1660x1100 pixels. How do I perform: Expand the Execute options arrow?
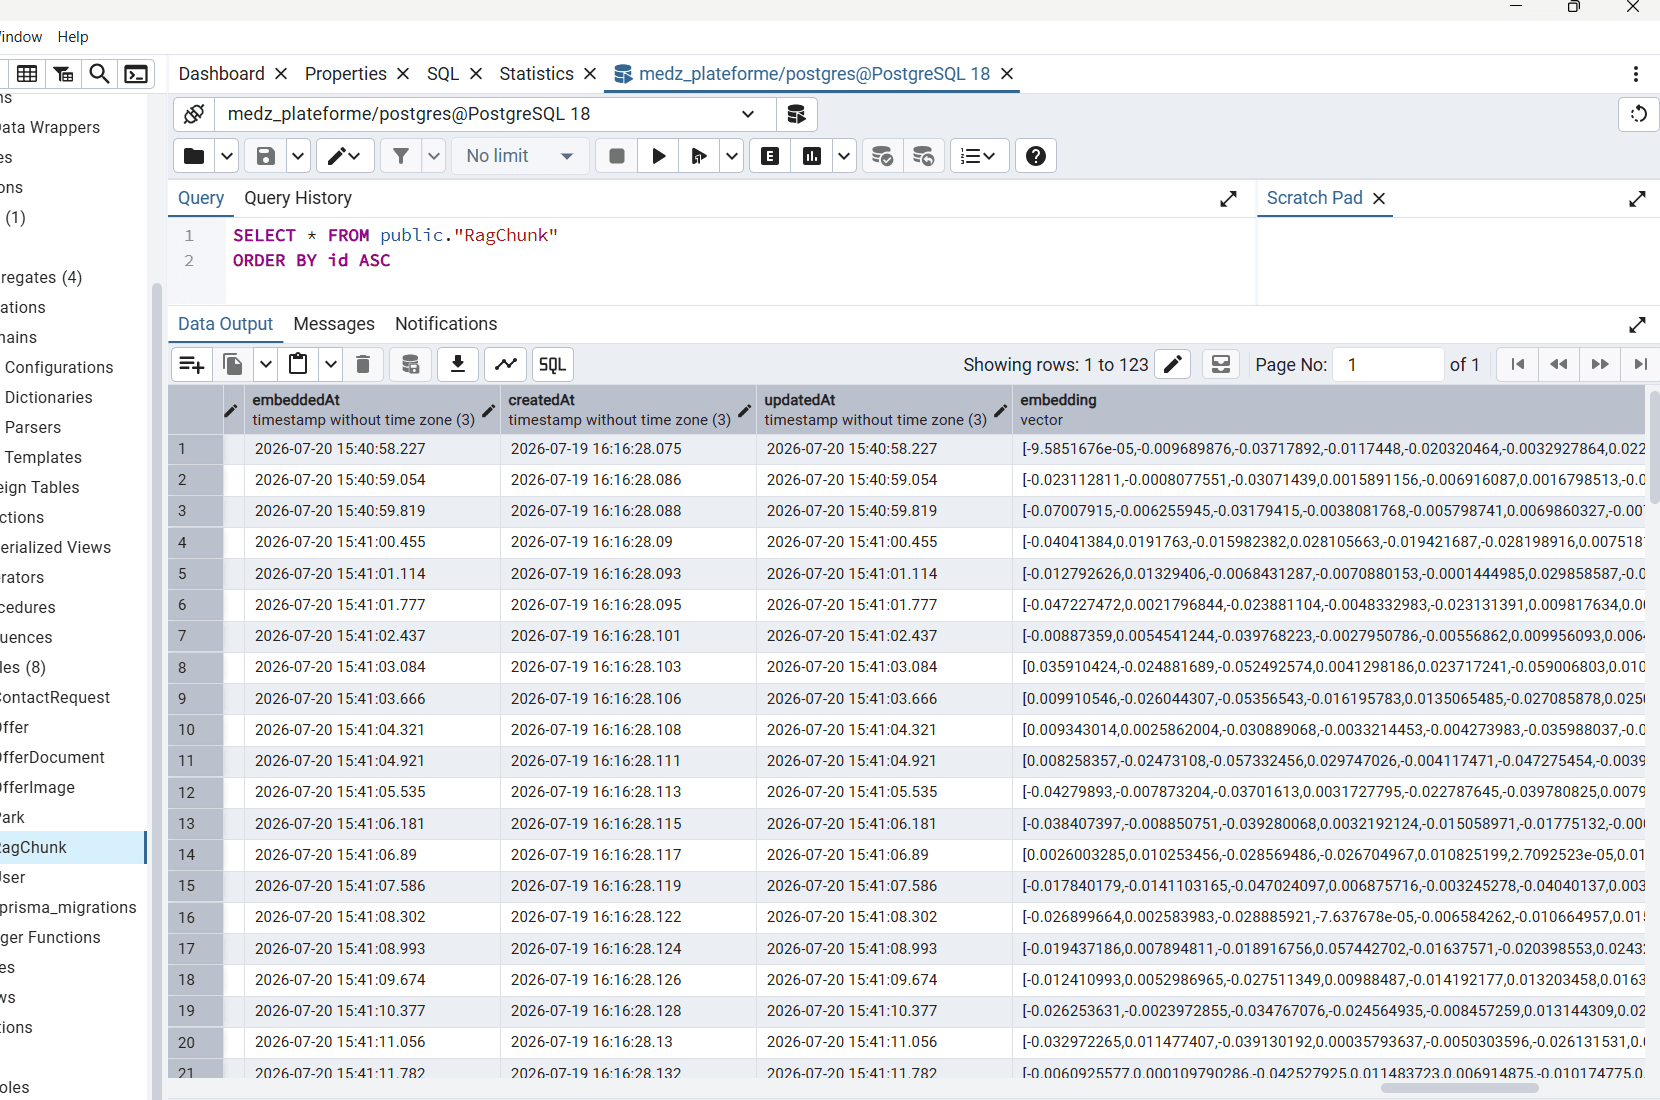click(x=732, y=156)
